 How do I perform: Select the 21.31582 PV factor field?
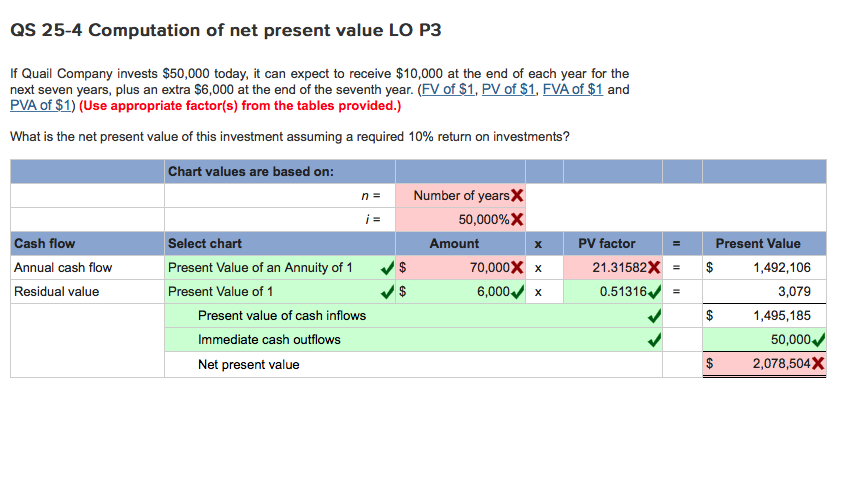coord(613,268)
